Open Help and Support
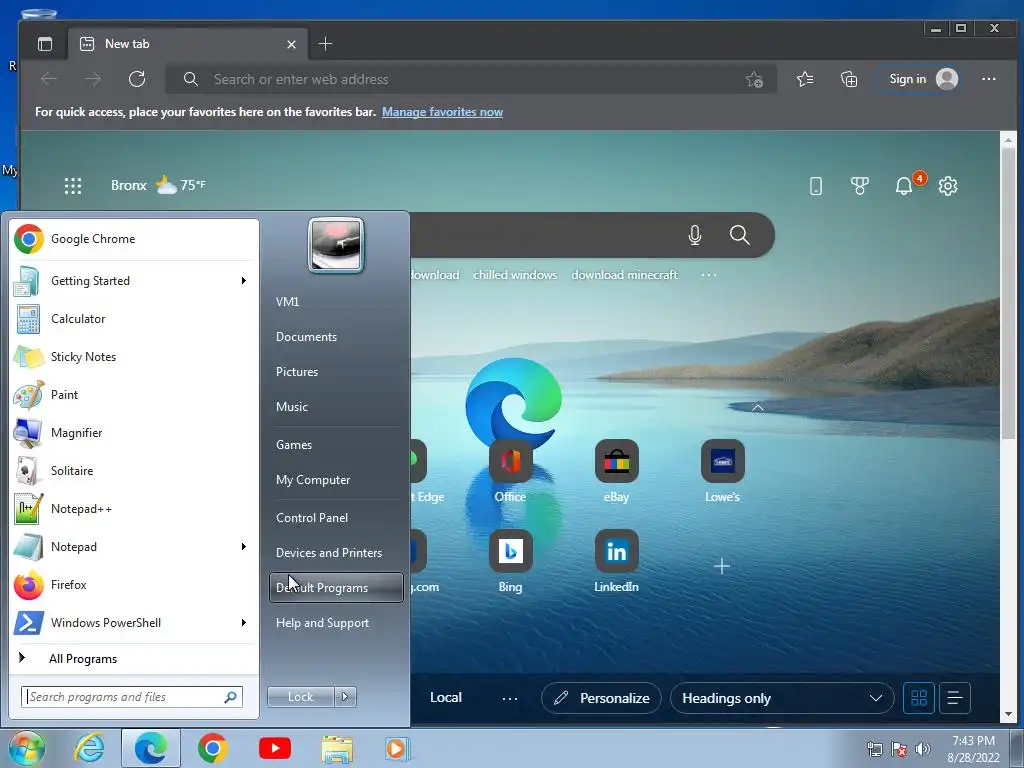Screen dimensions: 1024x768 pyautogui.click(x=336, y=623)
